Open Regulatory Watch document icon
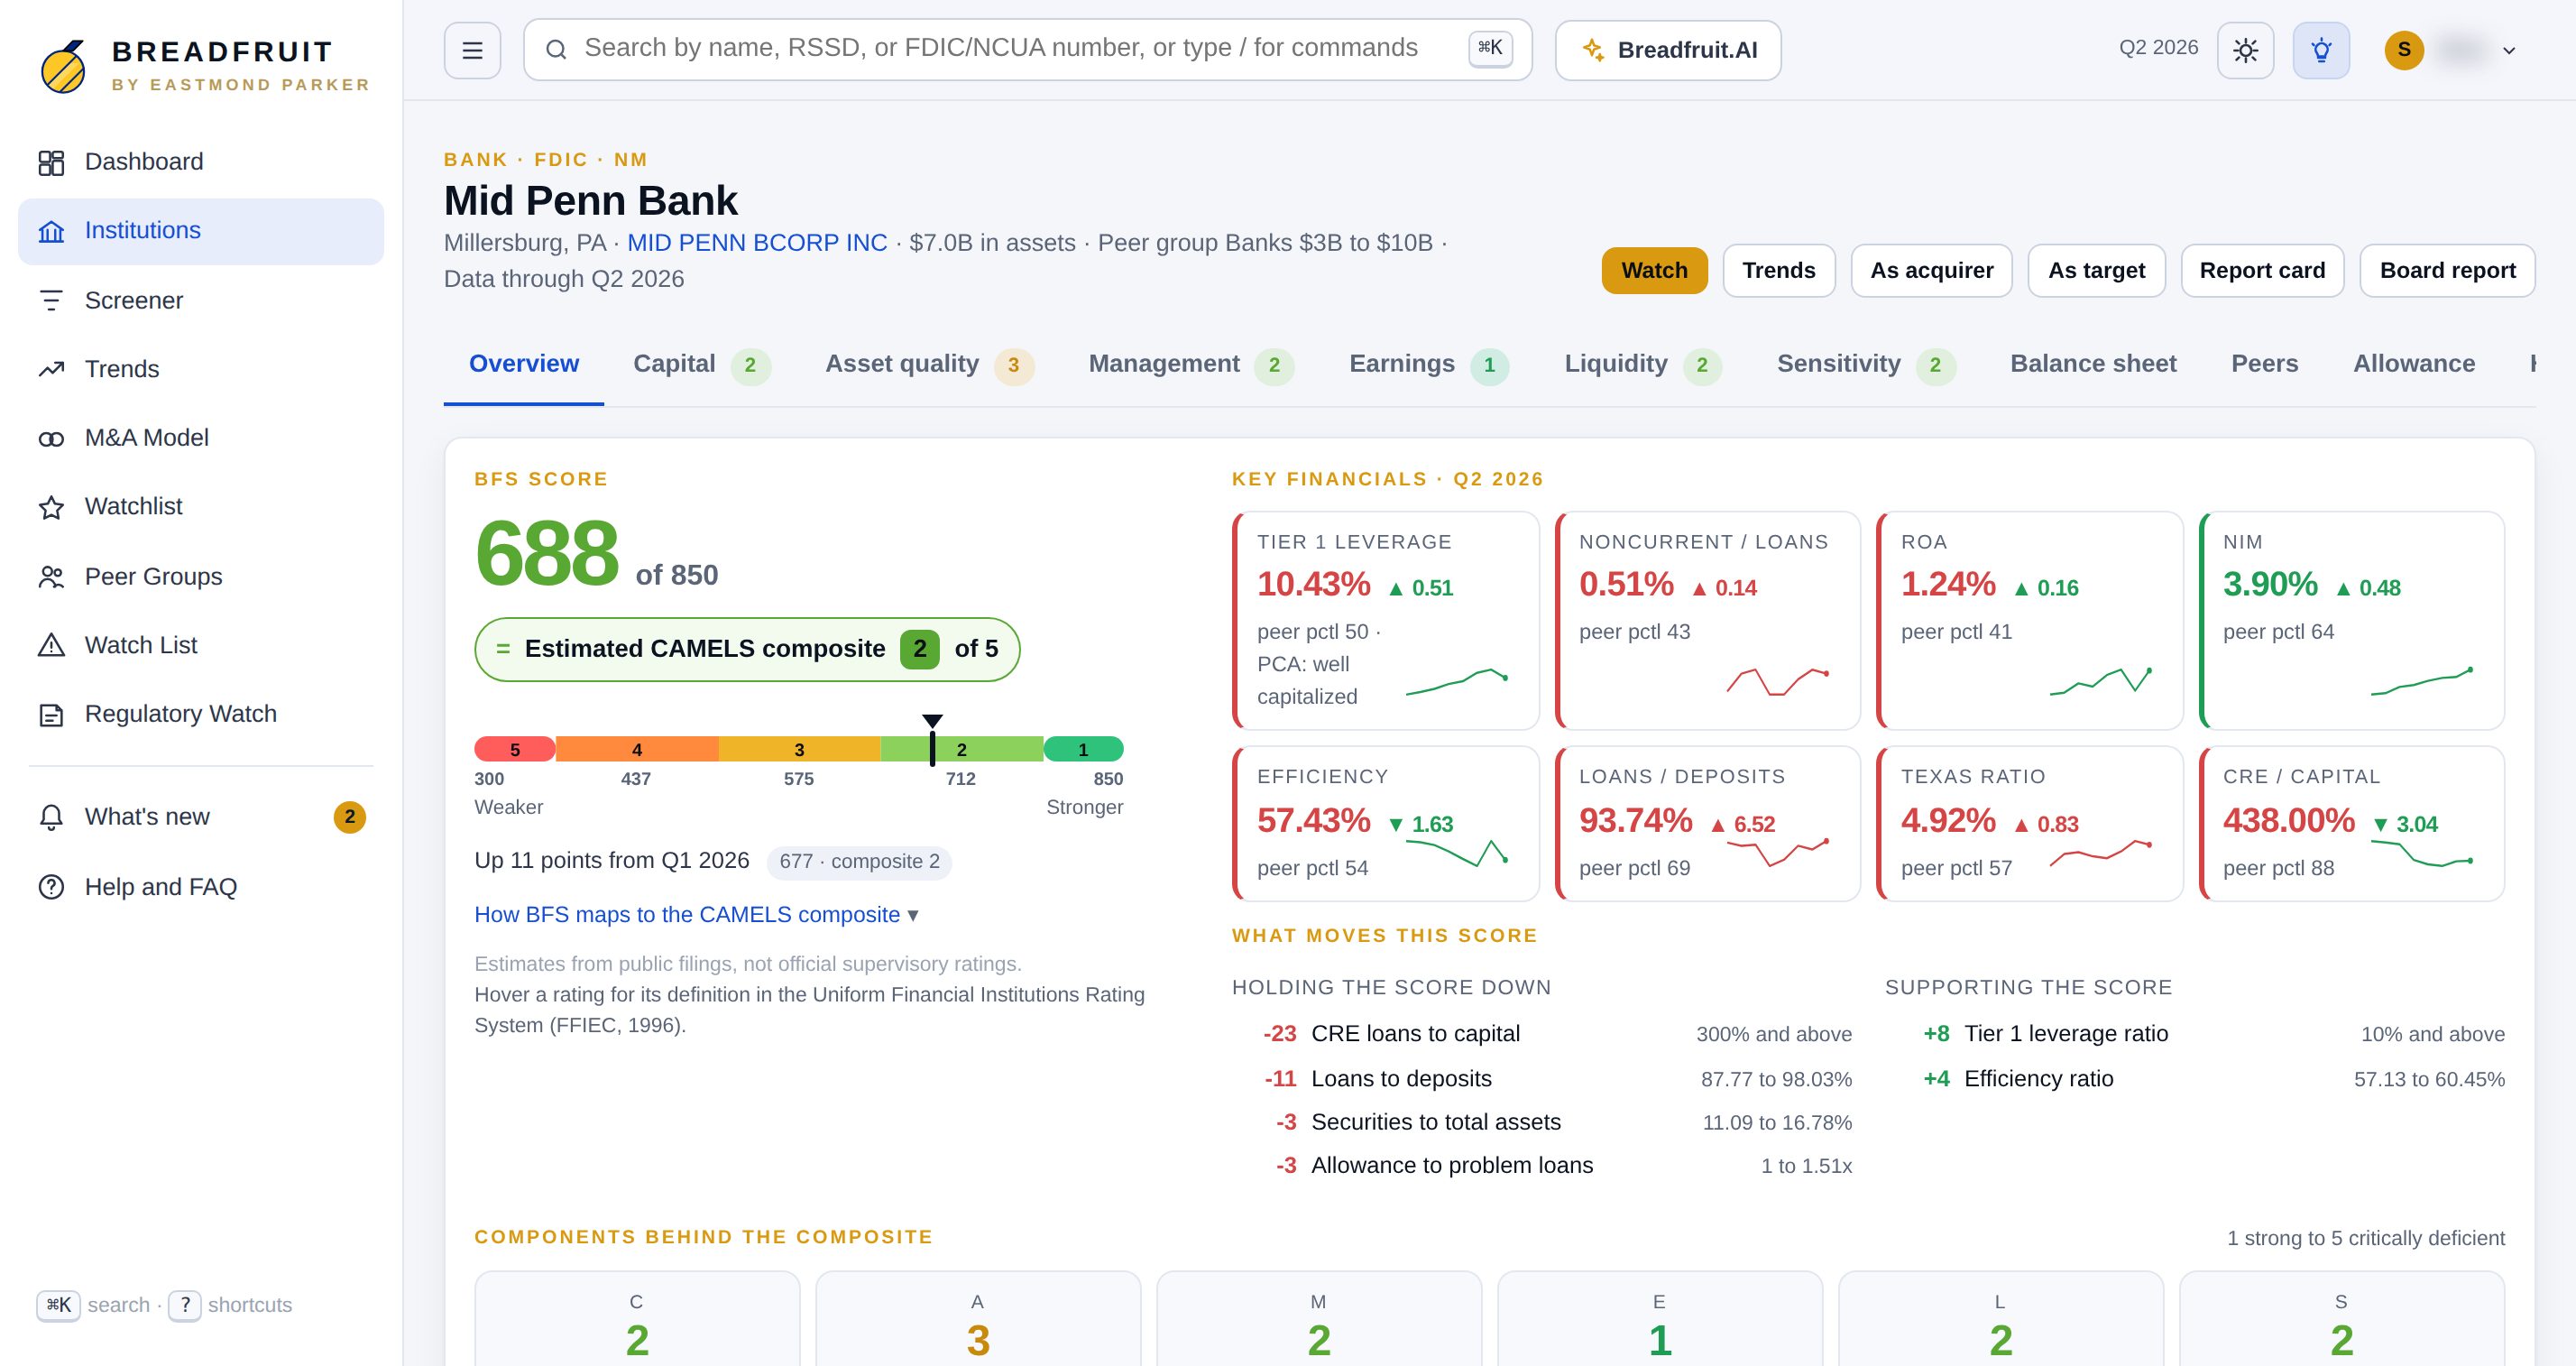 tap(51, 714)
